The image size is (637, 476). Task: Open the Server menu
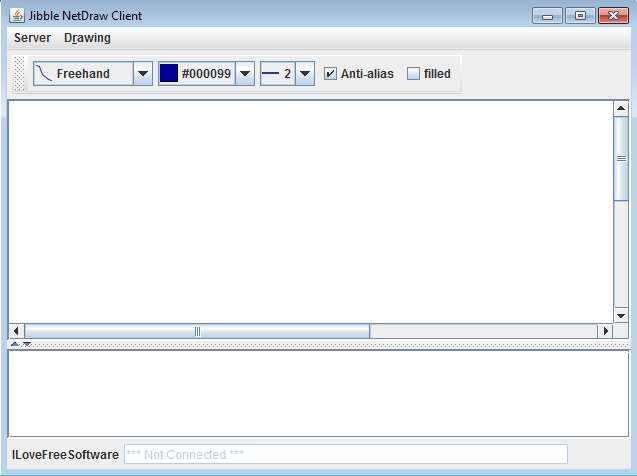coord(32,38)
